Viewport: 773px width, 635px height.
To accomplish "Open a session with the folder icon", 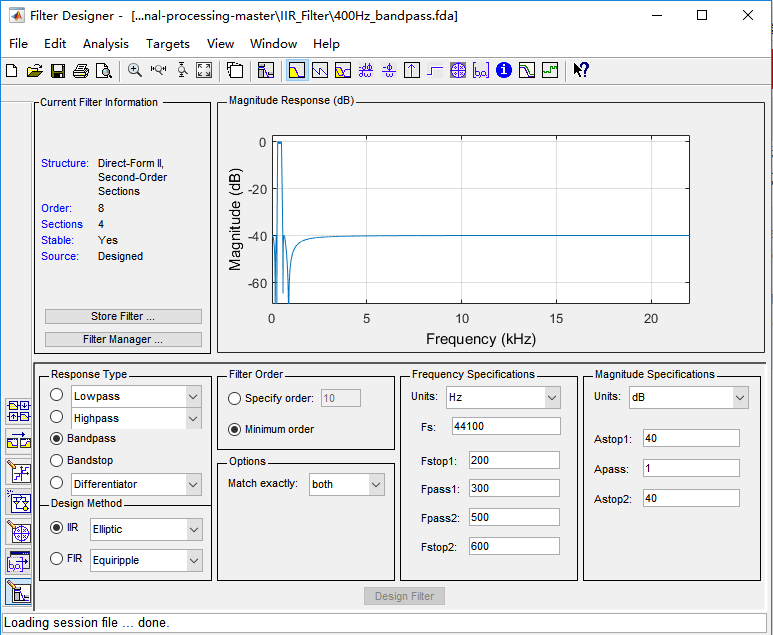I will (35, 71).
